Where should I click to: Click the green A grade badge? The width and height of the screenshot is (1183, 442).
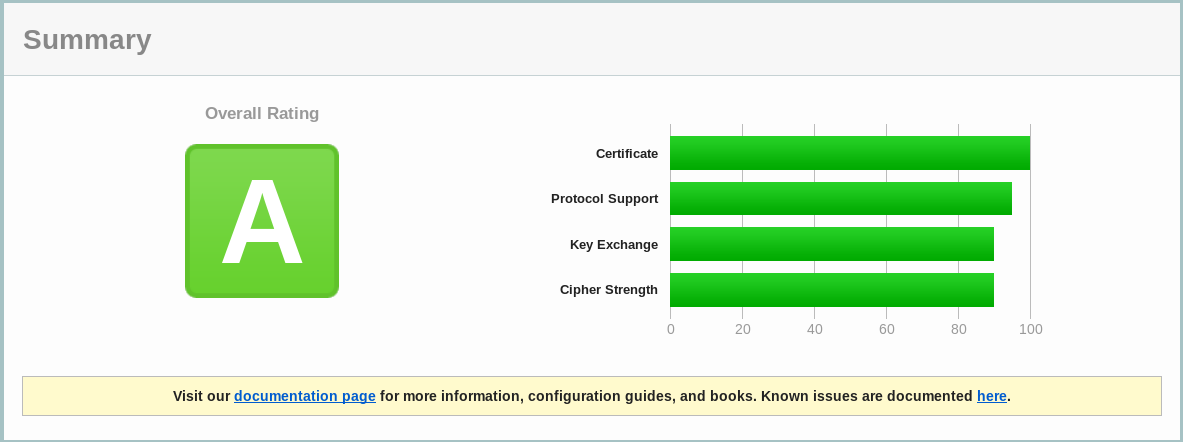(262, 221)
